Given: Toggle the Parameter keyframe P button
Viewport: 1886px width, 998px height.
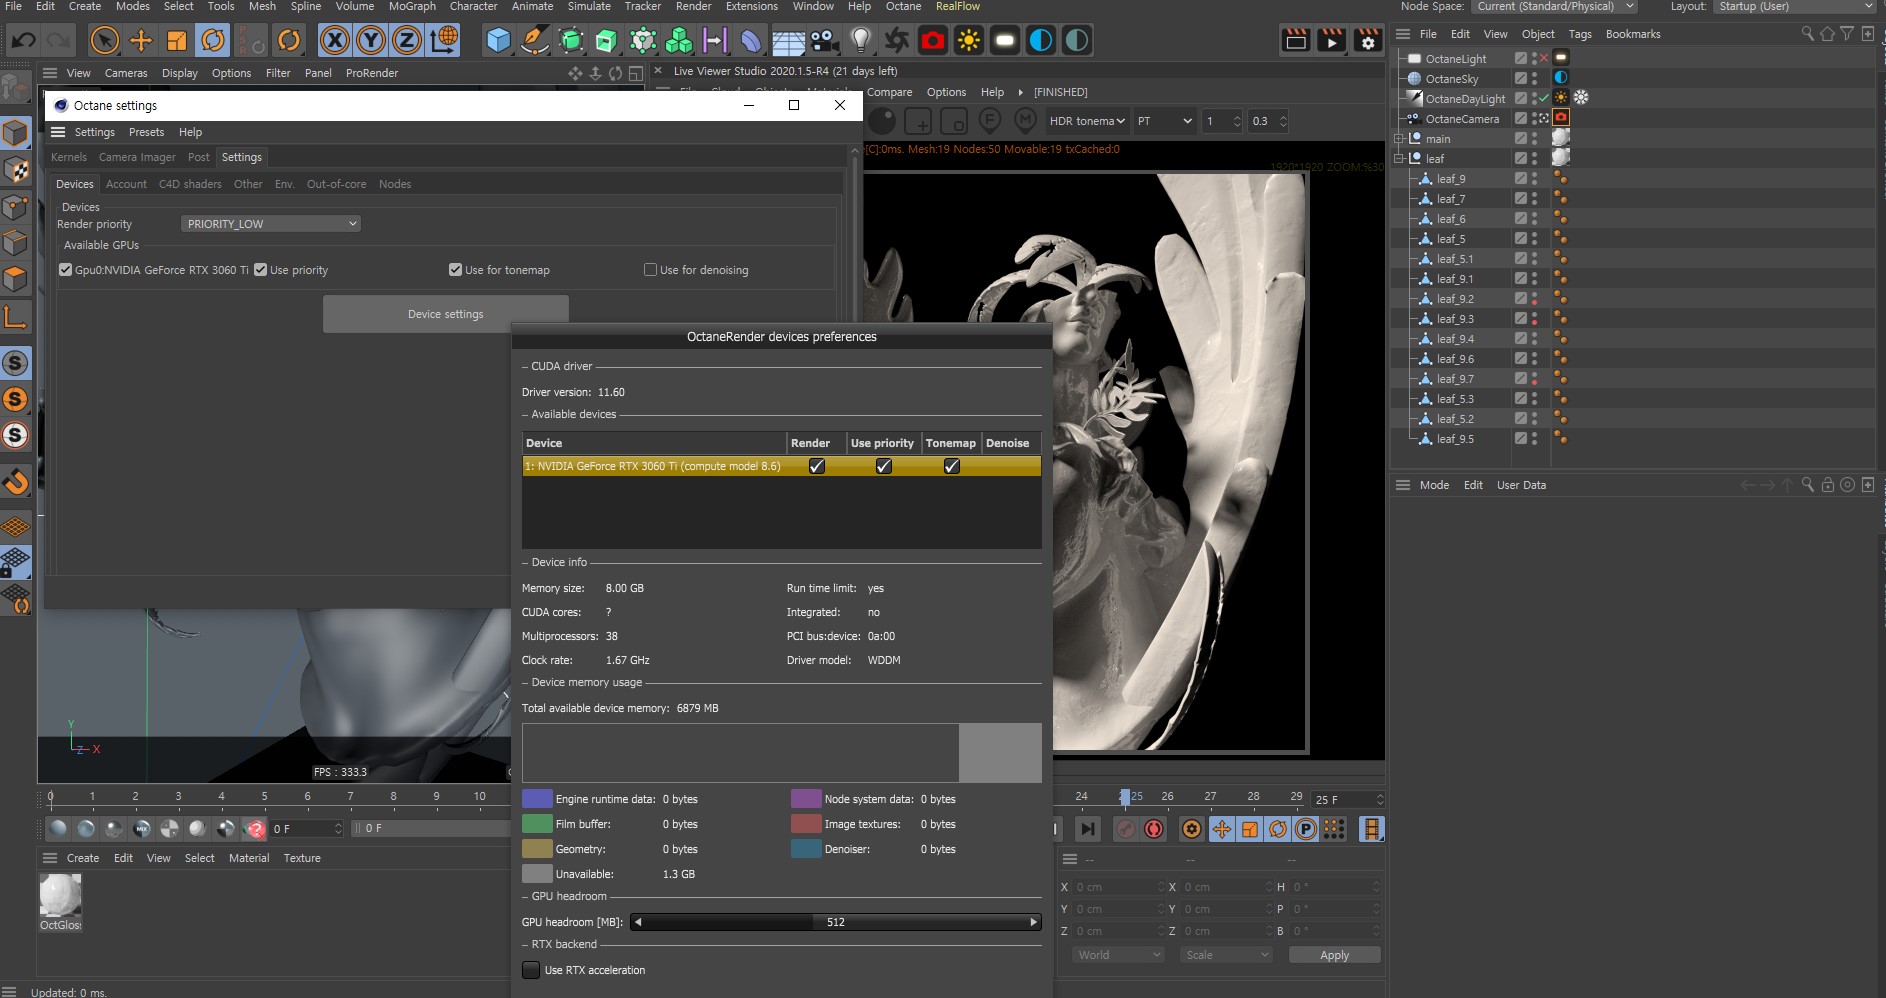Looking at the screenshot, I should pyautogui.click(x=1306, y=829).
